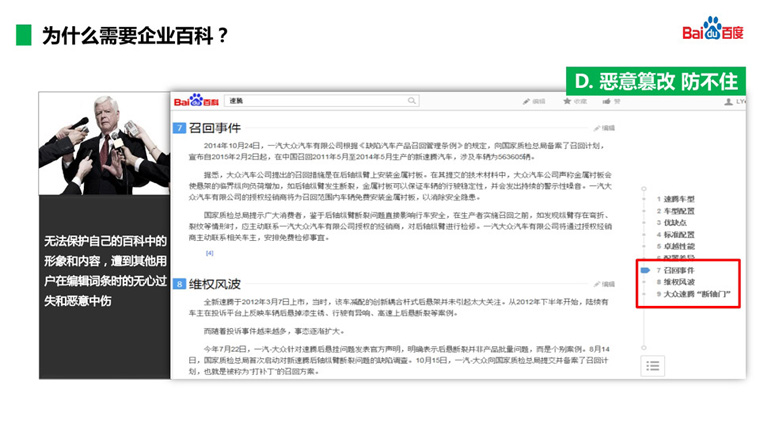The height and width of the screenshot is (428, 760).
Task: Click the 维权风波 section heading
Action: [x=215, y=284]
